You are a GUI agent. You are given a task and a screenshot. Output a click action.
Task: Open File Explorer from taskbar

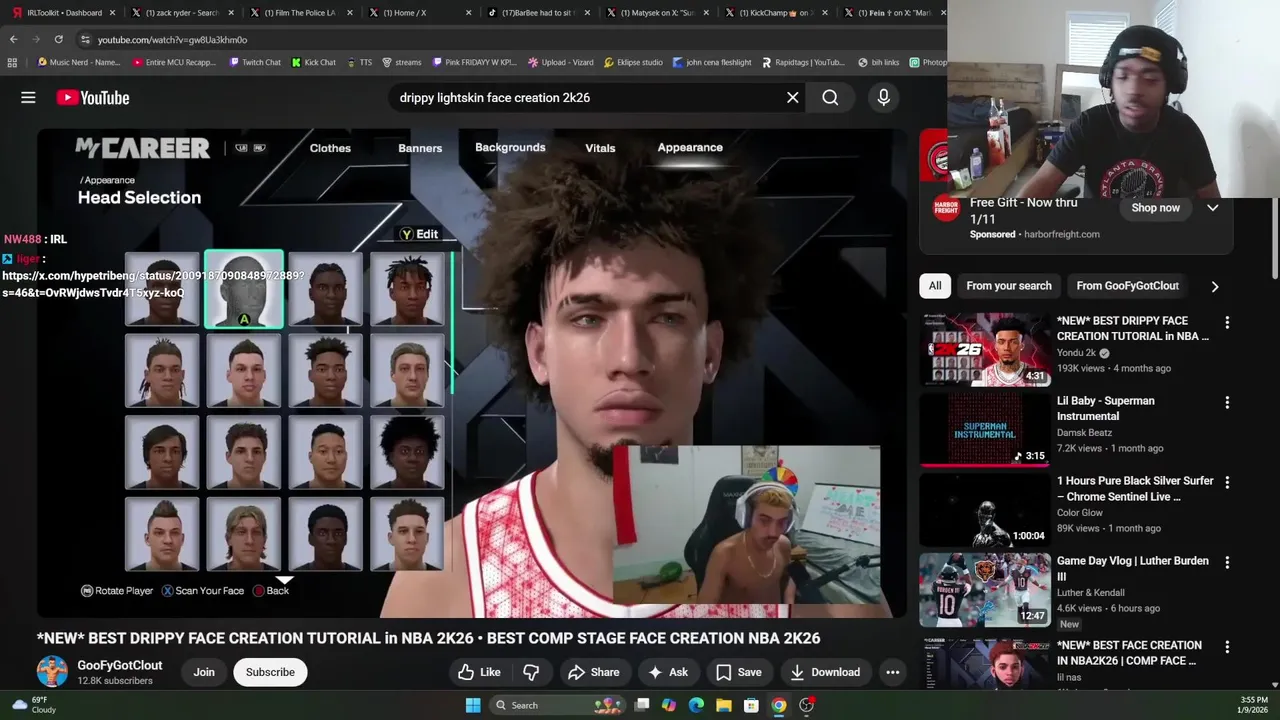pyautogui.click(x=723, y=705)
